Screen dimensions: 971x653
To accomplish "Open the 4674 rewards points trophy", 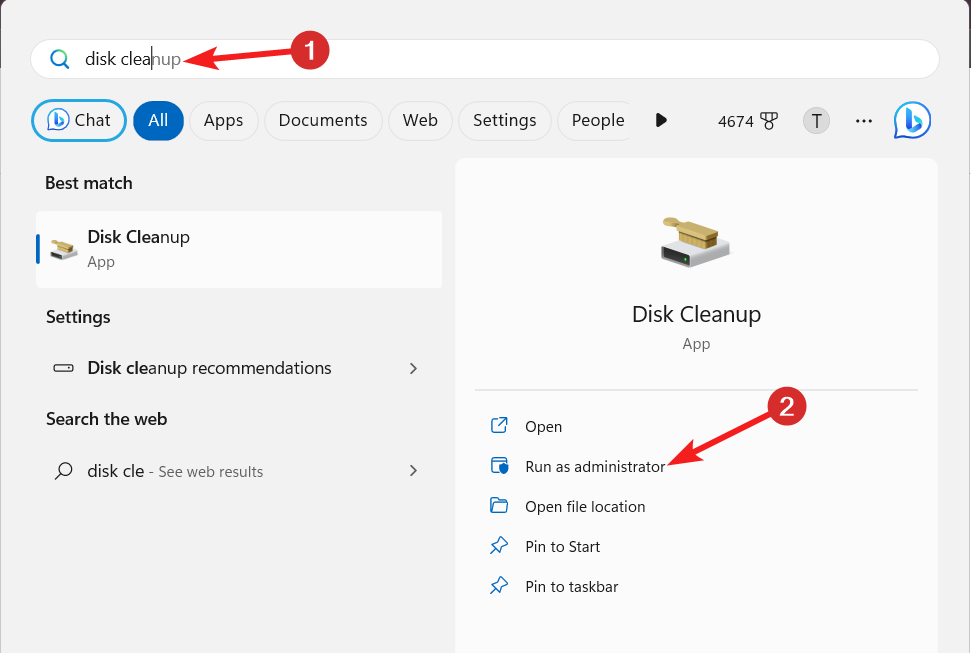I will 747,121.
